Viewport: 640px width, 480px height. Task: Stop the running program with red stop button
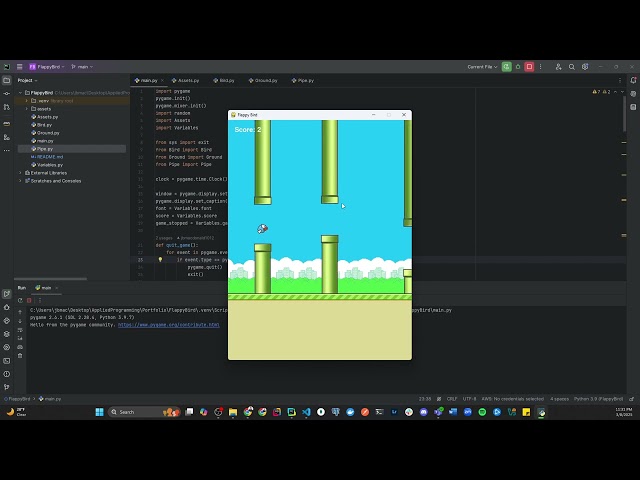[529, 67]
